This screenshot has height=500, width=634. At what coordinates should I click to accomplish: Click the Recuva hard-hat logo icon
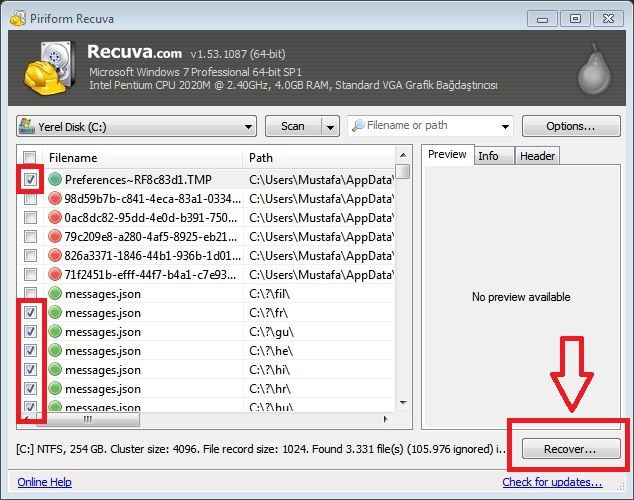49,68
